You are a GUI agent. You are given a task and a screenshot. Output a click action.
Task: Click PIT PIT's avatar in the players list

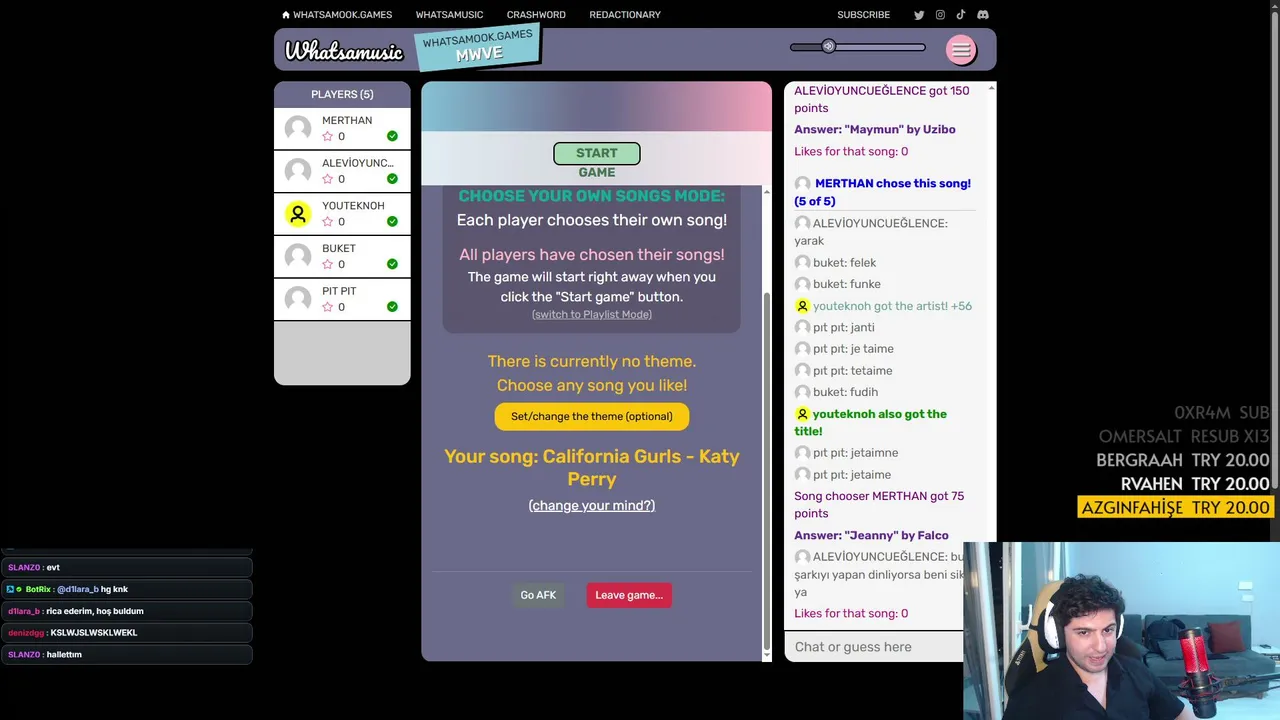point(298,299)
